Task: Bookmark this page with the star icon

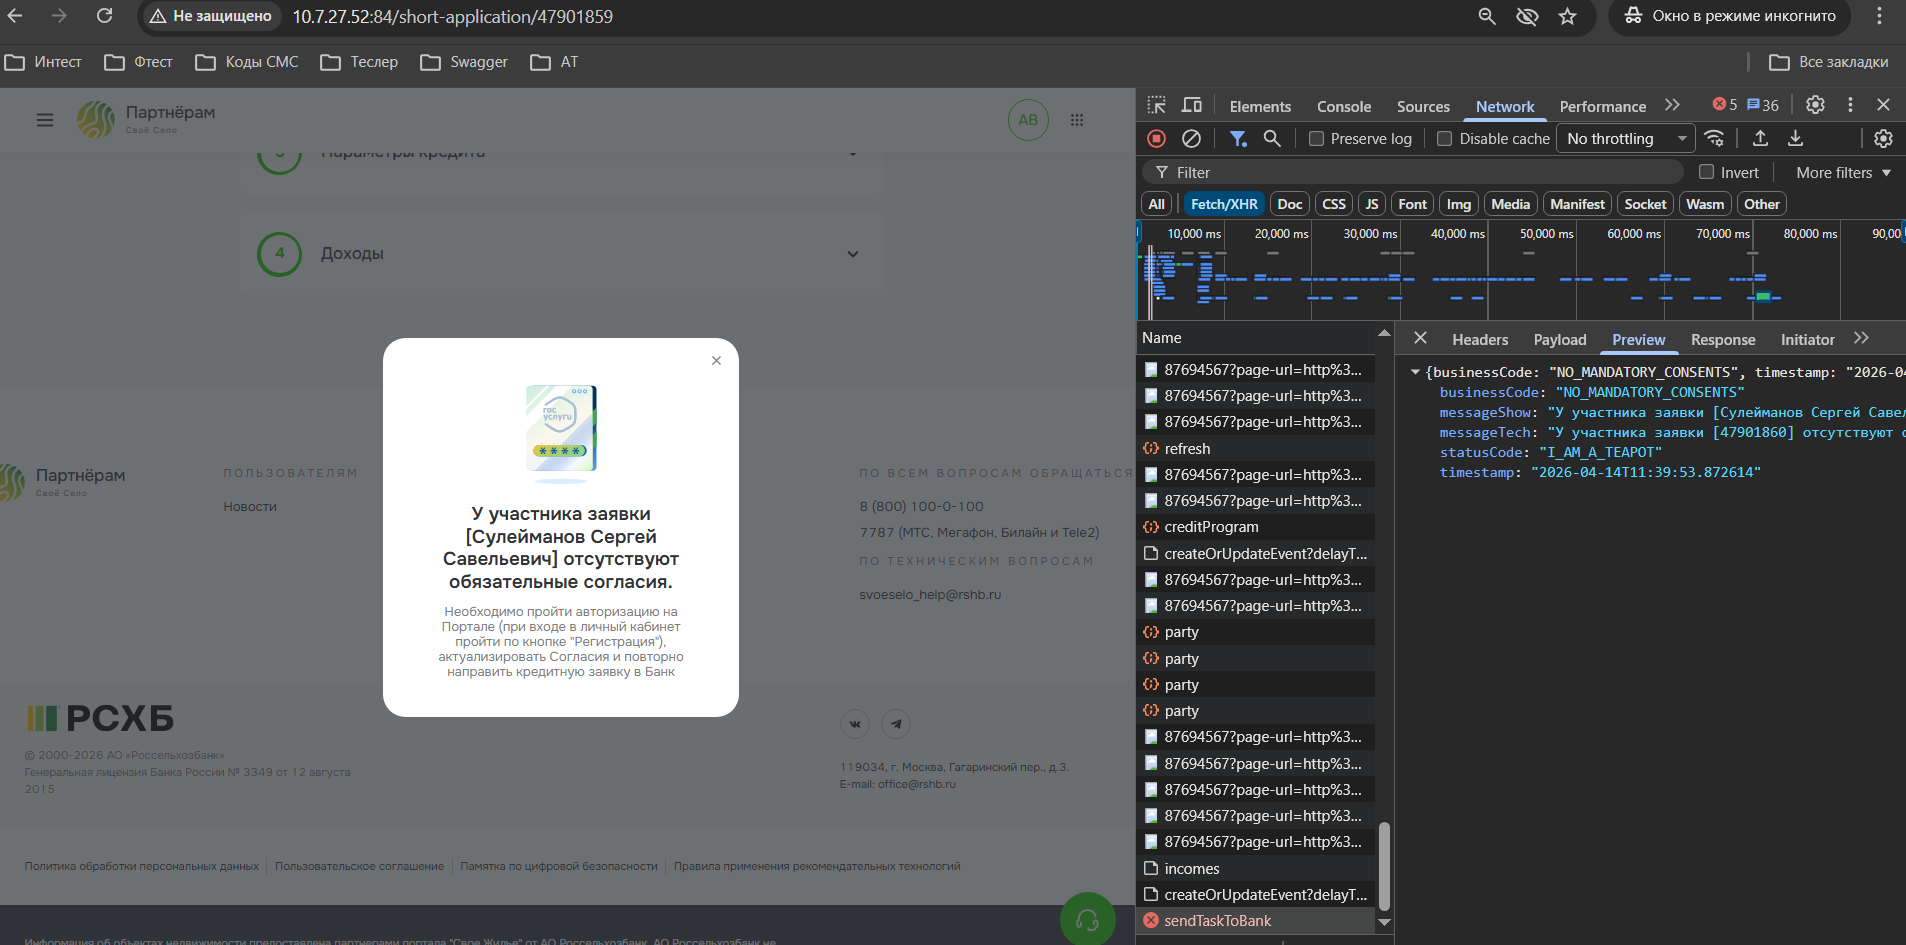Action: coord(1567,16)
